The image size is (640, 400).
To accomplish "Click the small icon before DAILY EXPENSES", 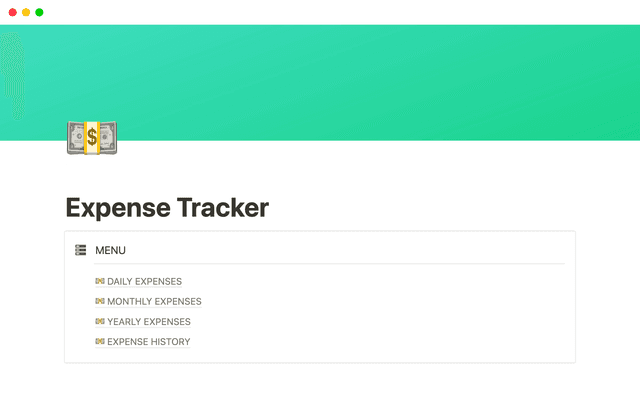I will pyautogui.click(x=100, y=281).
